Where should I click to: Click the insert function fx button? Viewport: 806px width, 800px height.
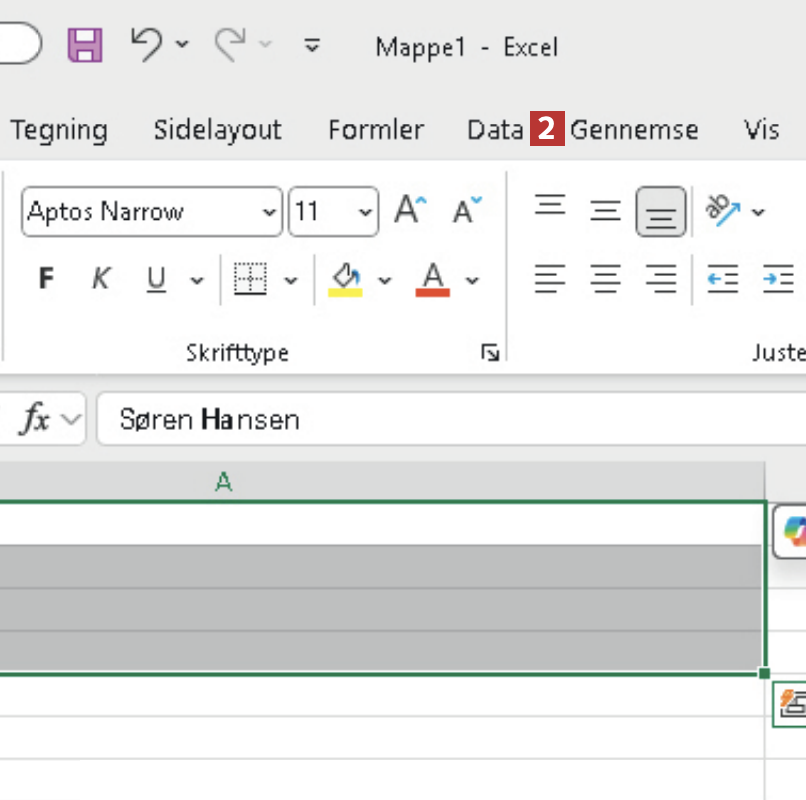pos(35,420)
